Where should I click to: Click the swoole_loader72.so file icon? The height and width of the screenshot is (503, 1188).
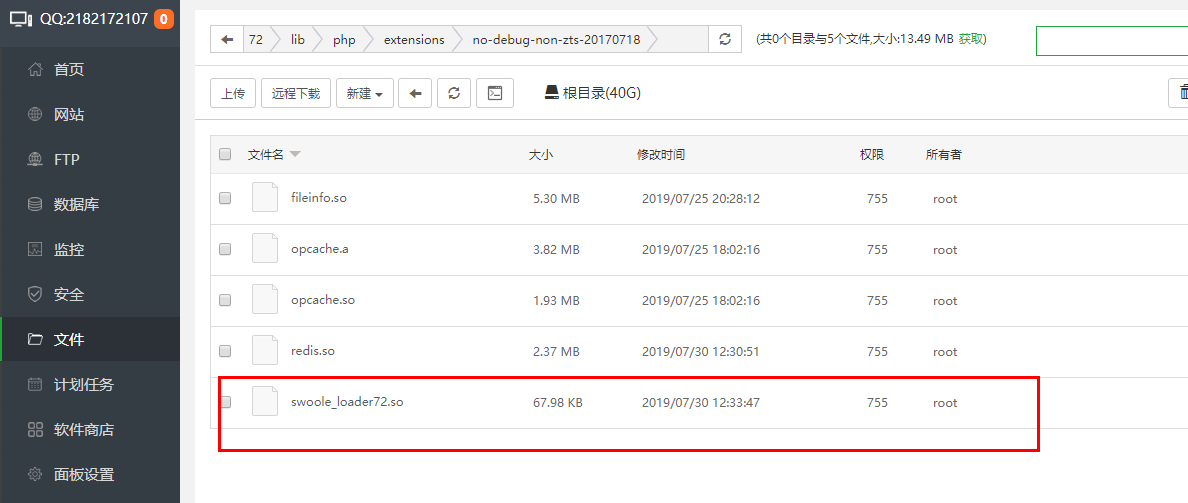[x=264, y=402]
